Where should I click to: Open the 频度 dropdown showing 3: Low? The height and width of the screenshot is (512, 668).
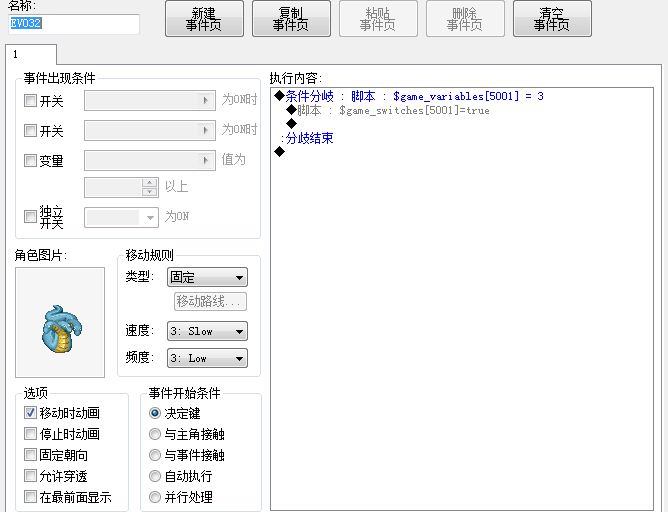[x=207, y=358]
